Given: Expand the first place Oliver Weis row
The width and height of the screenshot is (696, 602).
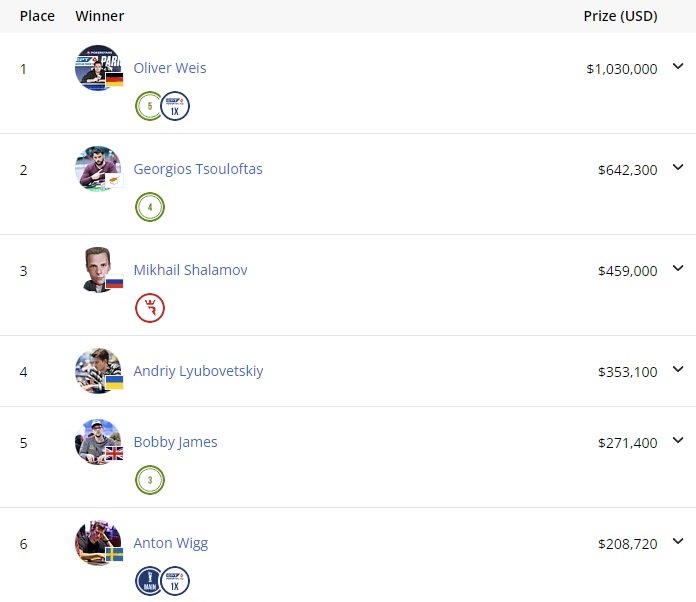Looking at the screenshot, I should [x=679, y=67].
